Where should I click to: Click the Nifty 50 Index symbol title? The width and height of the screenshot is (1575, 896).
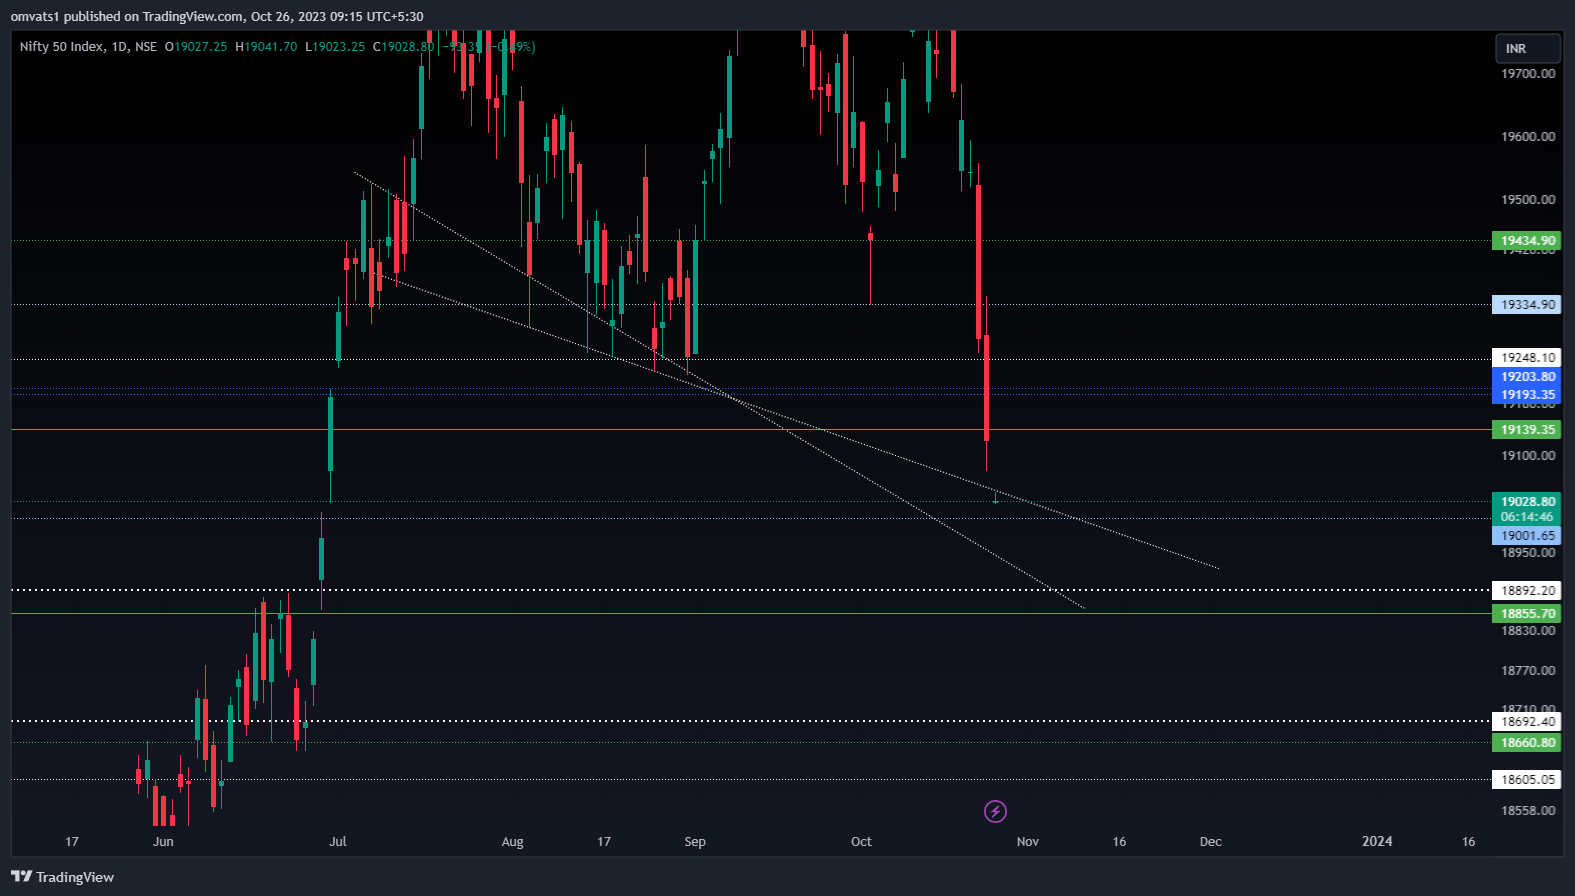point(62,47)
